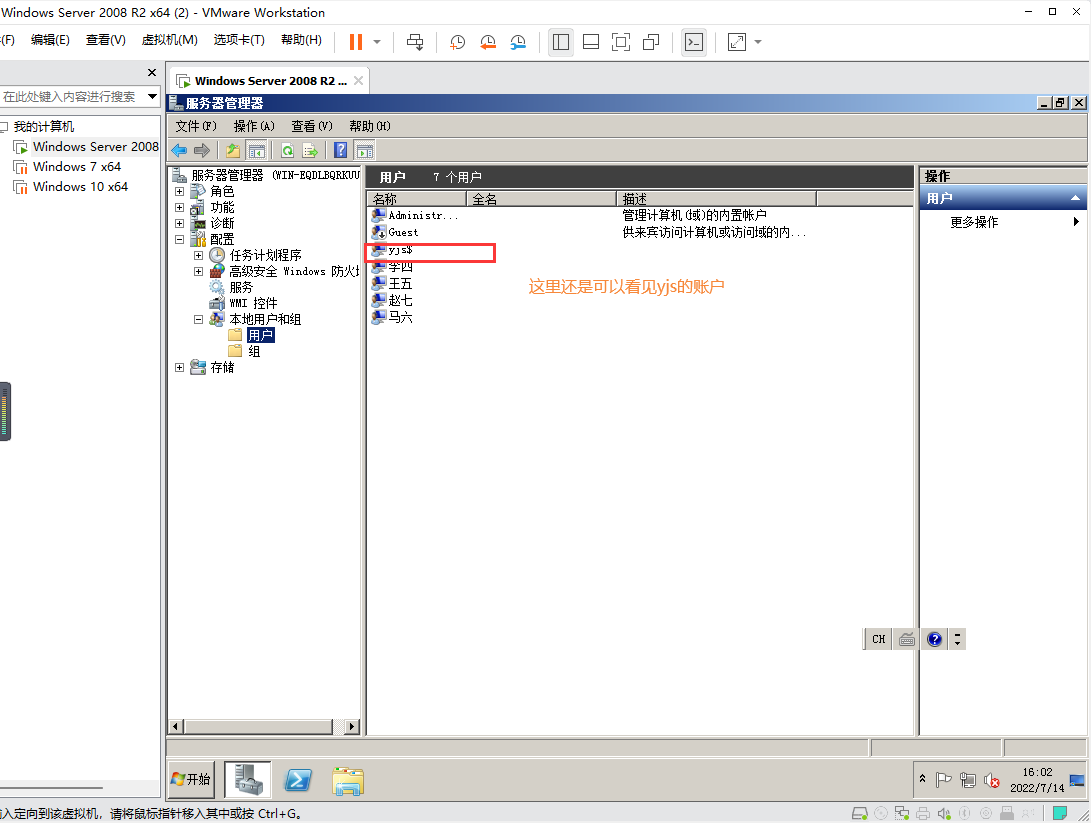The width and height of the screenshot is (1091, 823).
Task: Switch to Unity mode icon
Action: click(x=651, y=42)
